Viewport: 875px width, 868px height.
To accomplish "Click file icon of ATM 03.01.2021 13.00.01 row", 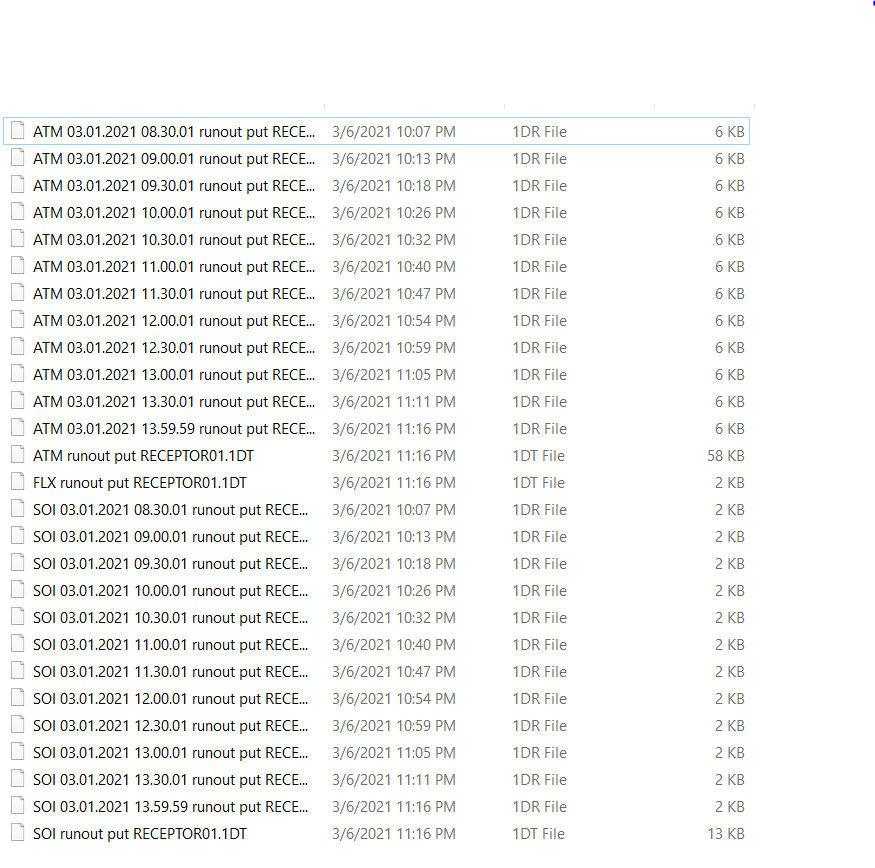I will pyautogui.click(x=18, y=373).
